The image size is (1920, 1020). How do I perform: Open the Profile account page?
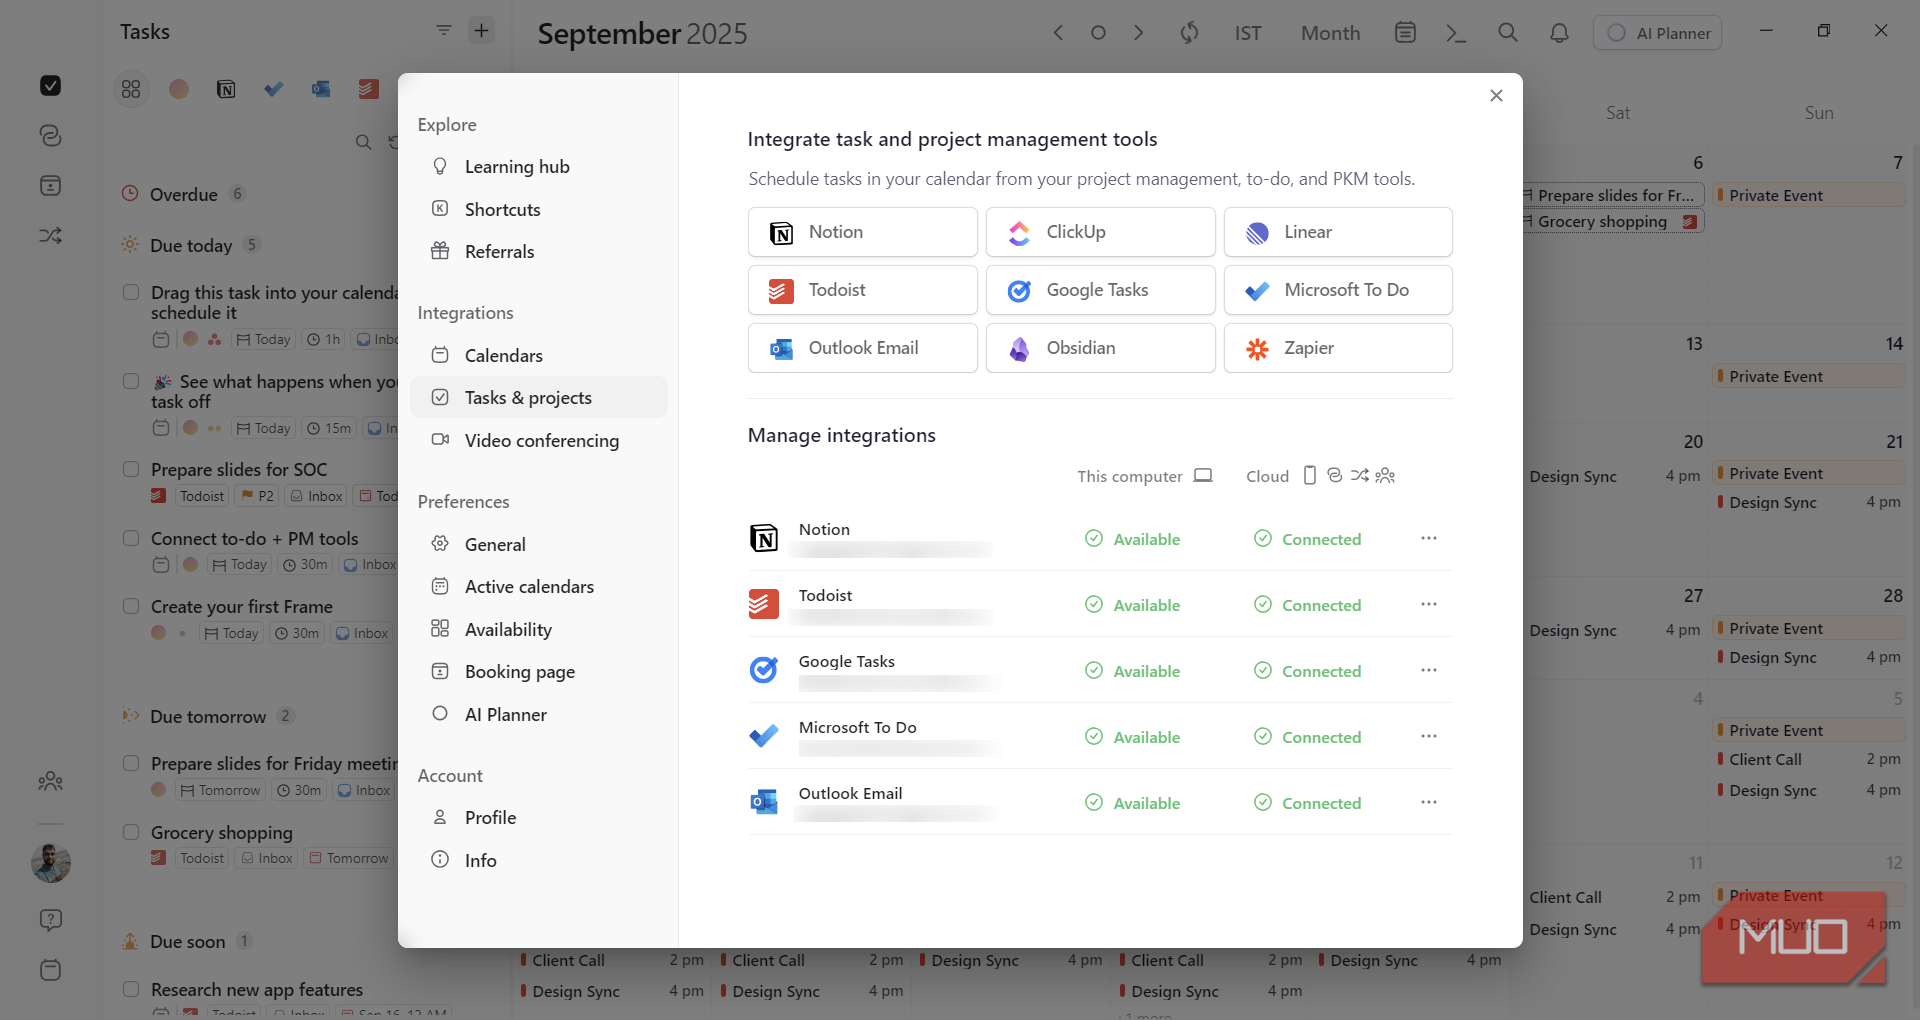coord(538,818)
